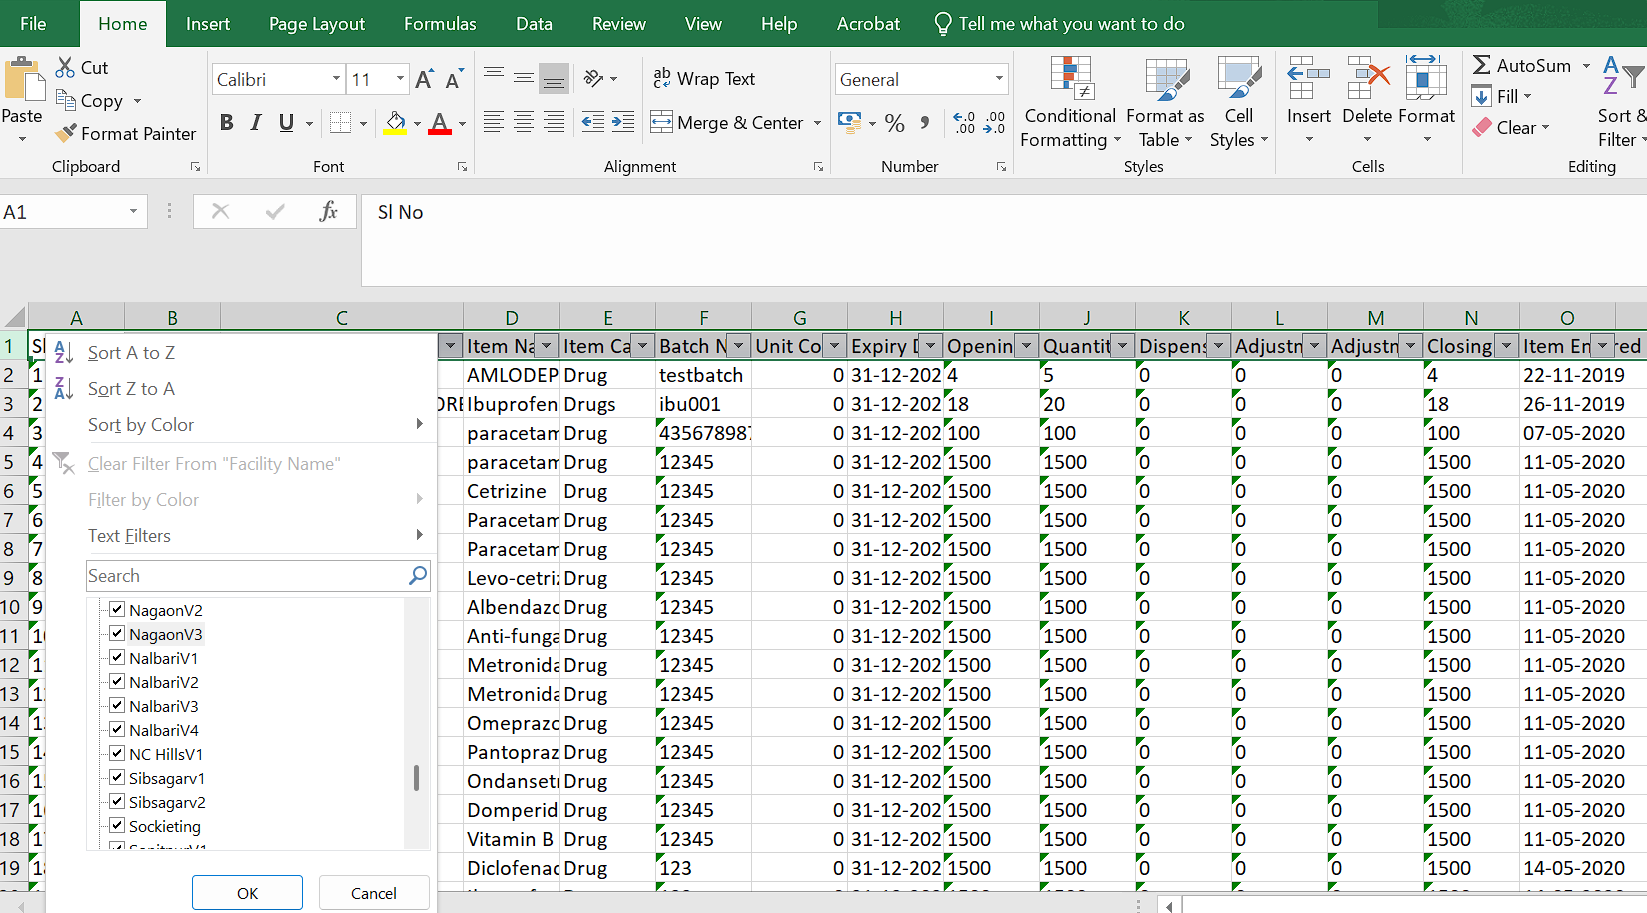Click the Increase Font Size icon

click(424, 80)
